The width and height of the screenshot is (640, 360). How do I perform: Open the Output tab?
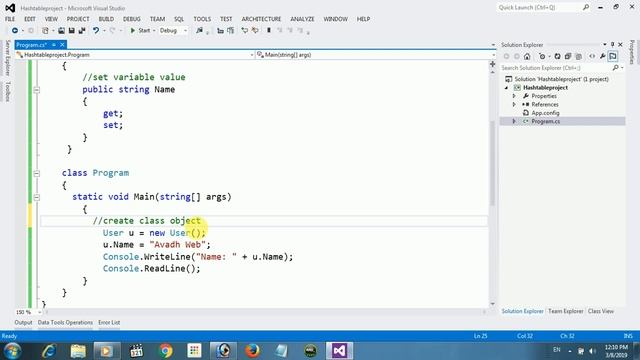(23, 322)
